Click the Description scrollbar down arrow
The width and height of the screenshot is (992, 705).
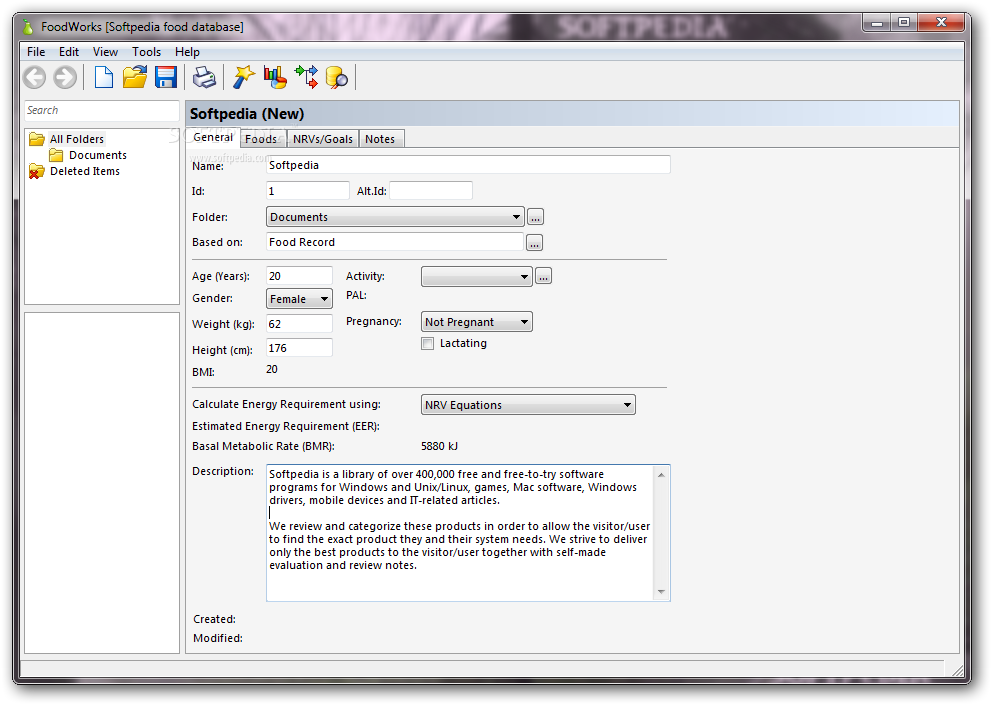[x=661, y=592]
